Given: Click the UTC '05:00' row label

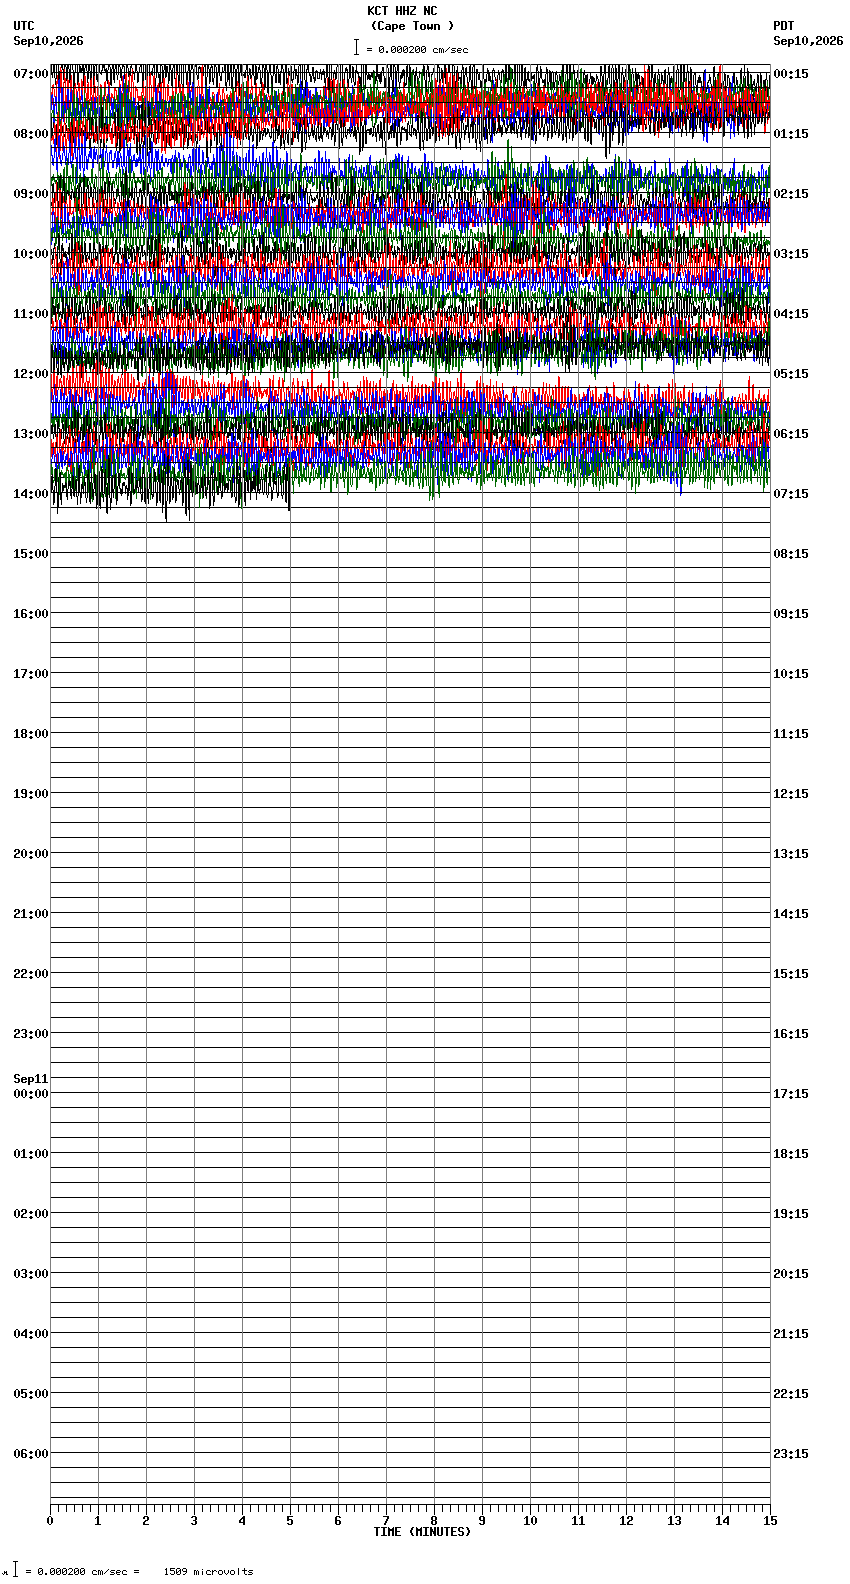Looking at the screenshot, I should [x=31, y=1394].
